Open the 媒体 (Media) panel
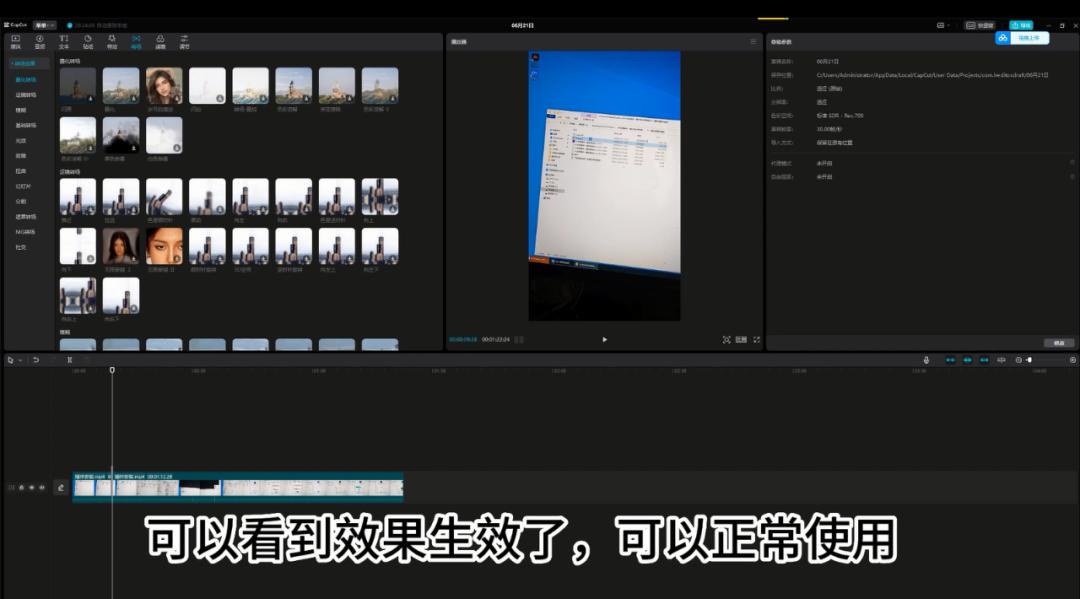Image resolution: width=1080 pixels, height=599 pixels. (16, 41)
